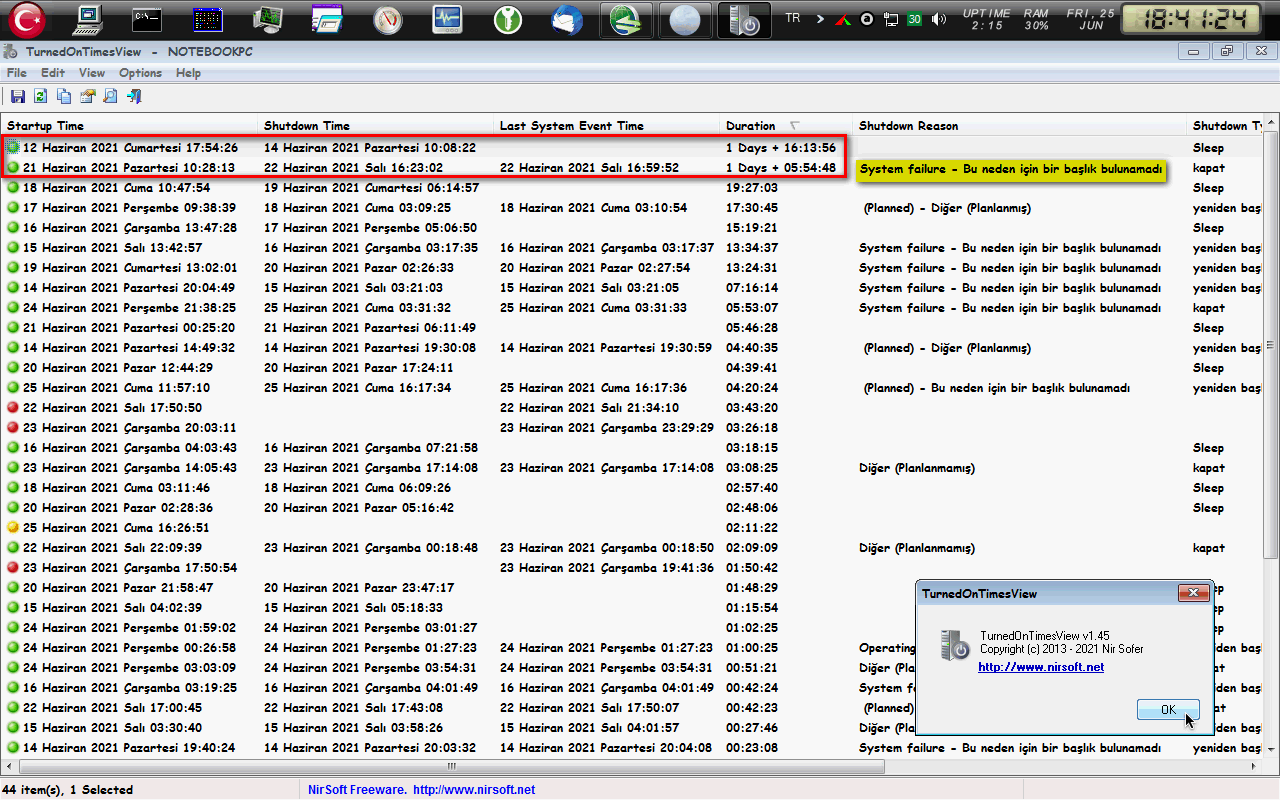The width and height of the screenshot is (1280, 800).
Task: Select startup time 17 Haziran 2021 Perşembe 09:38:39
Action: (130, 208)
